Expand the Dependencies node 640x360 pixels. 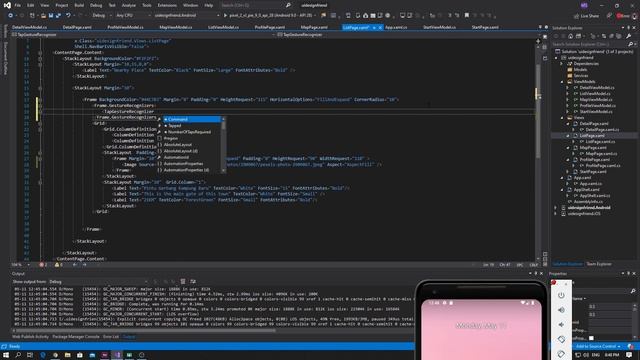(562, 64)
